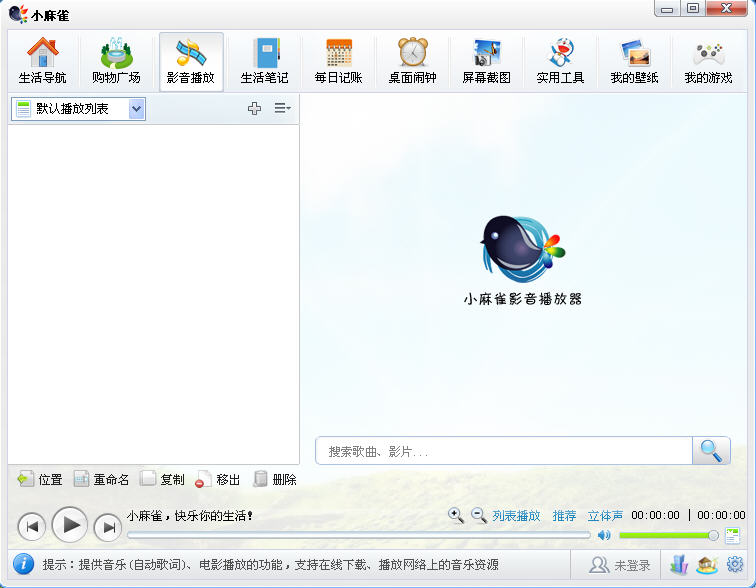The height and width of the screenshot is (588, 756).
Task: Focus the 搜索歌曲、影片 search field
Action: (x=504, y=451)
